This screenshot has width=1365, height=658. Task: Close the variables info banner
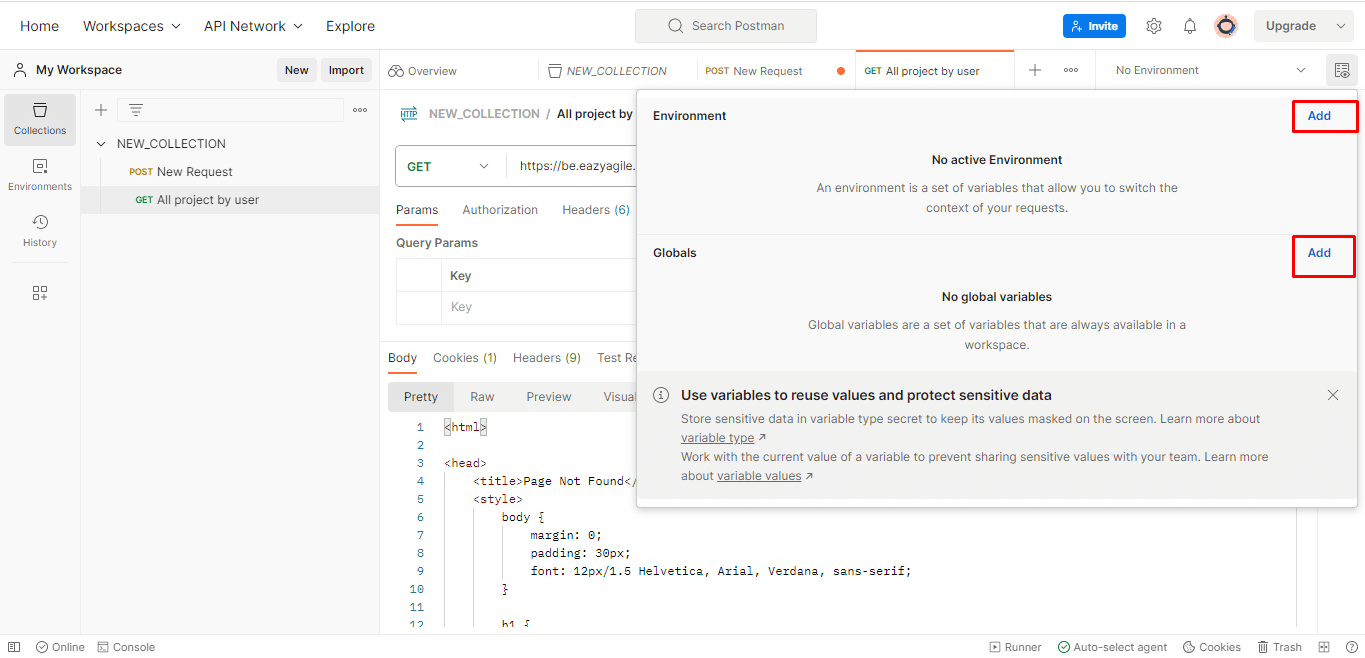(x=1333, y=395)
